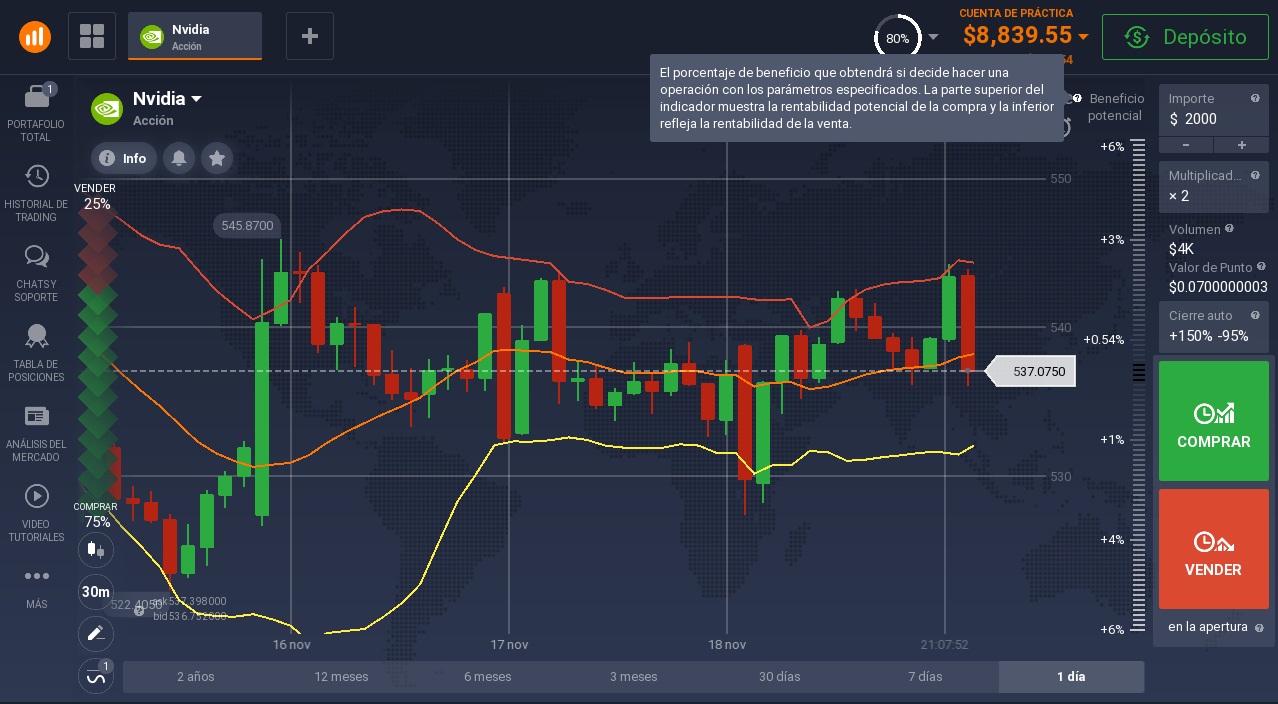Viewport: 1278px width, 704px height.
Task: Select the 12 meses time range
Action: [x=342, y=677]
